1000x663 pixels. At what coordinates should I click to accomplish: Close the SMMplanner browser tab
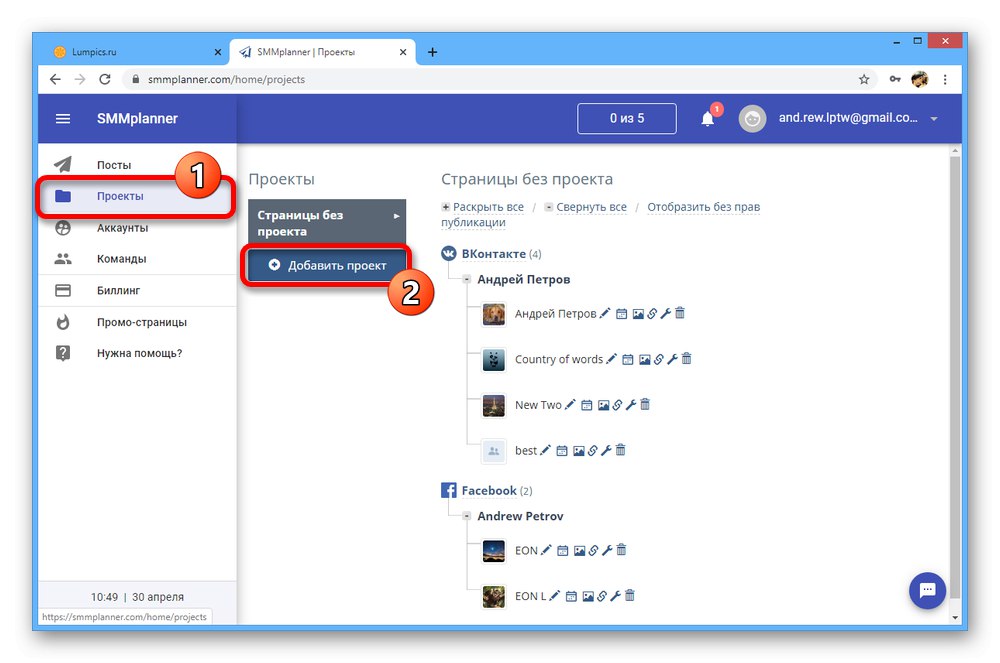[x=403, y=52]
